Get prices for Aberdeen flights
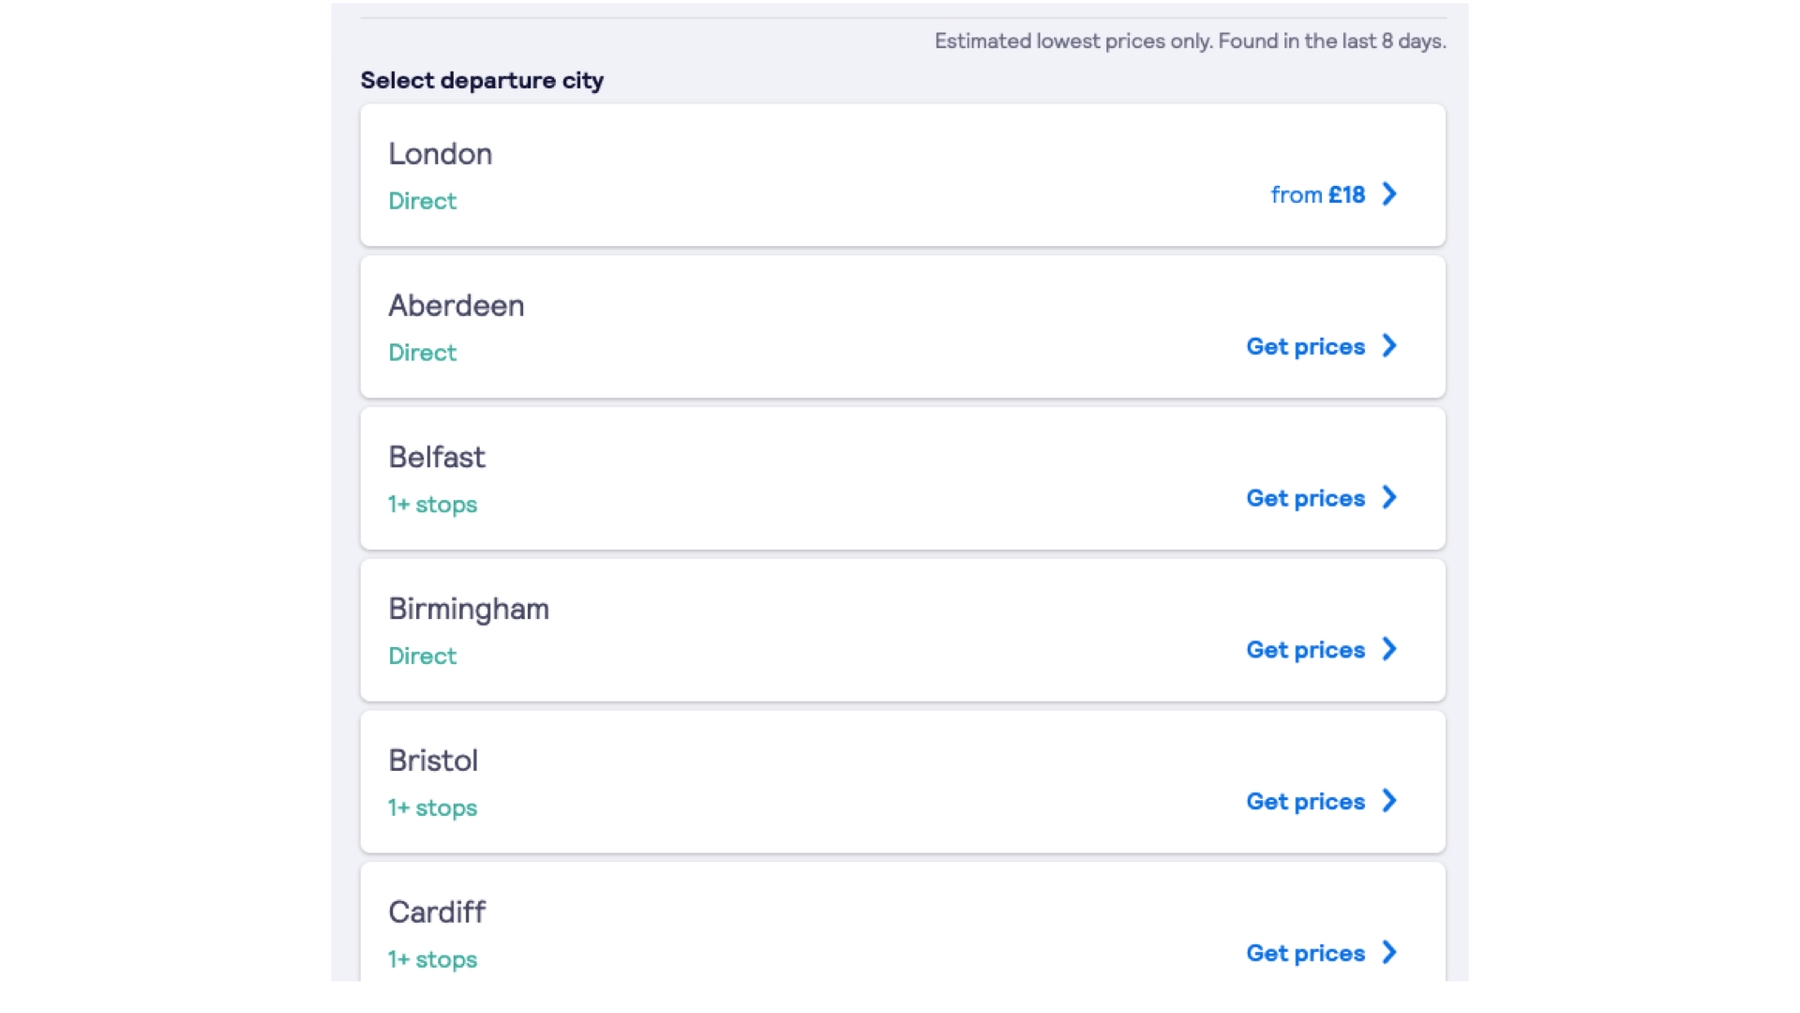Image resolution: width=1800 pixels, height=1013 pixels. tap(1305, 347)
